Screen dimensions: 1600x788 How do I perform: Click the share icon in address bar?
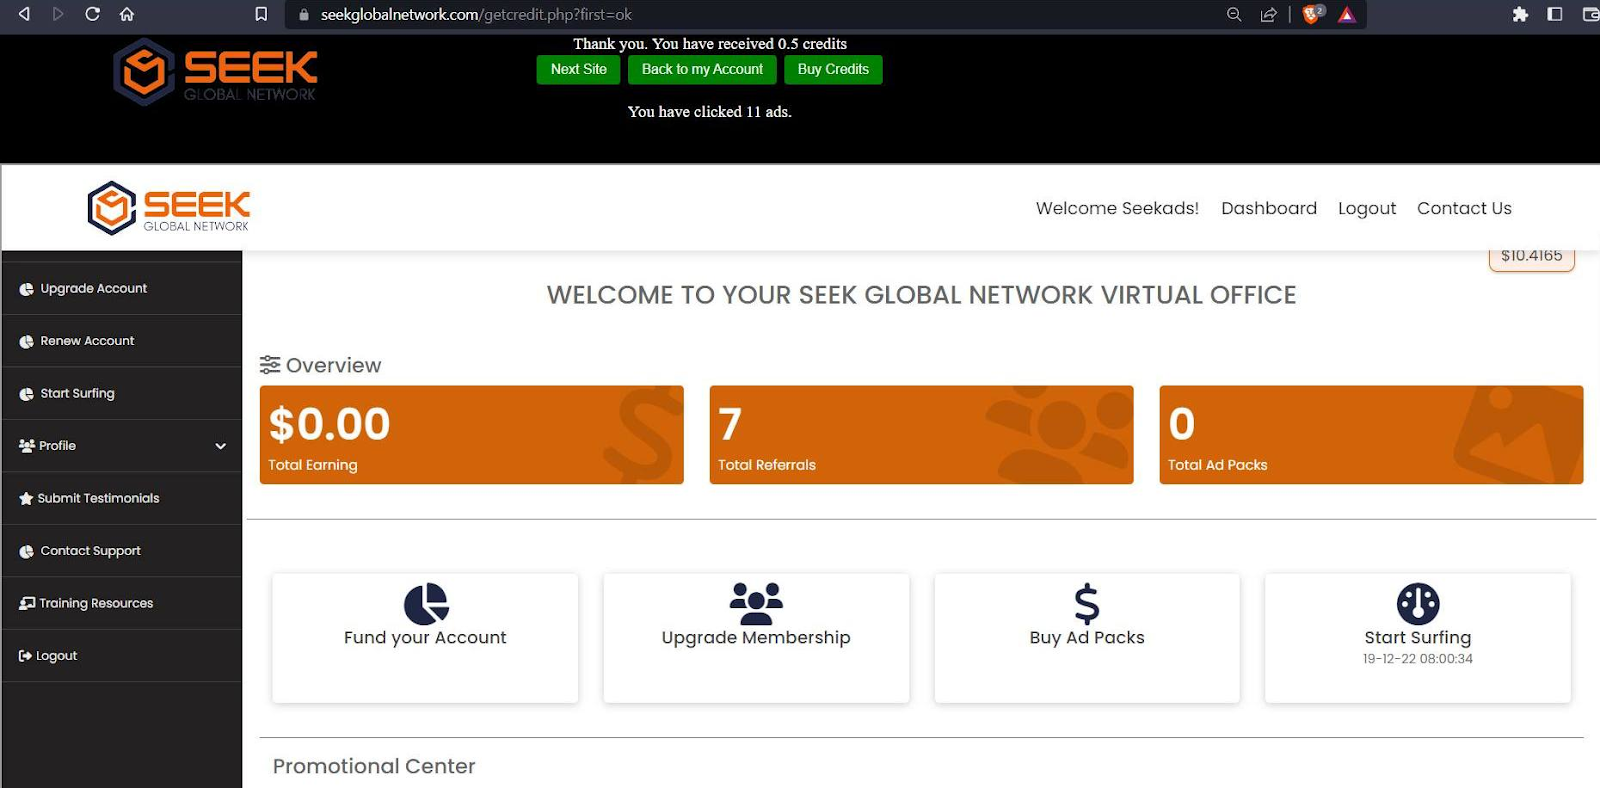(x=1268, y=14)
